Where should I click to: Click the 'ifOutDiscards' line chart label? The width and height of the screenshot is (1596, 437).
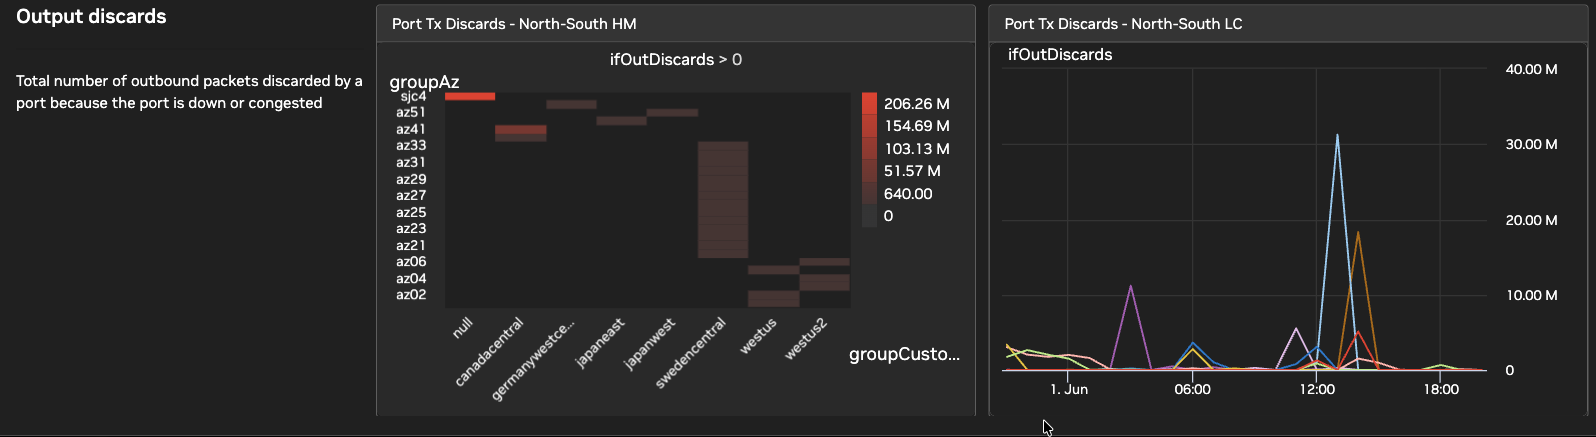[x=1060, y=55]
